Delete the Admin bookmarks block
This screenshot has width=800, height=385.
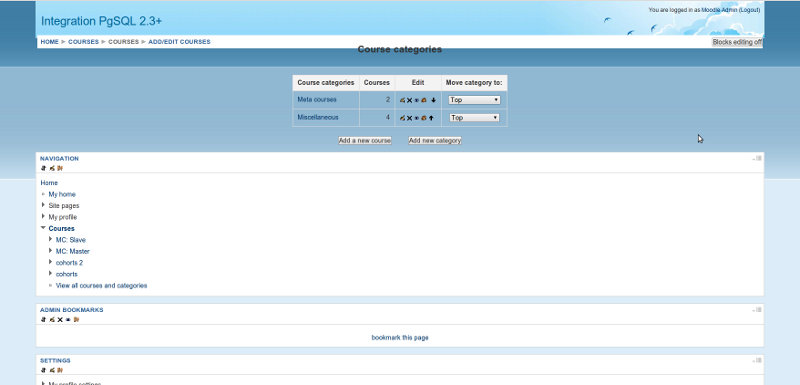60,320
